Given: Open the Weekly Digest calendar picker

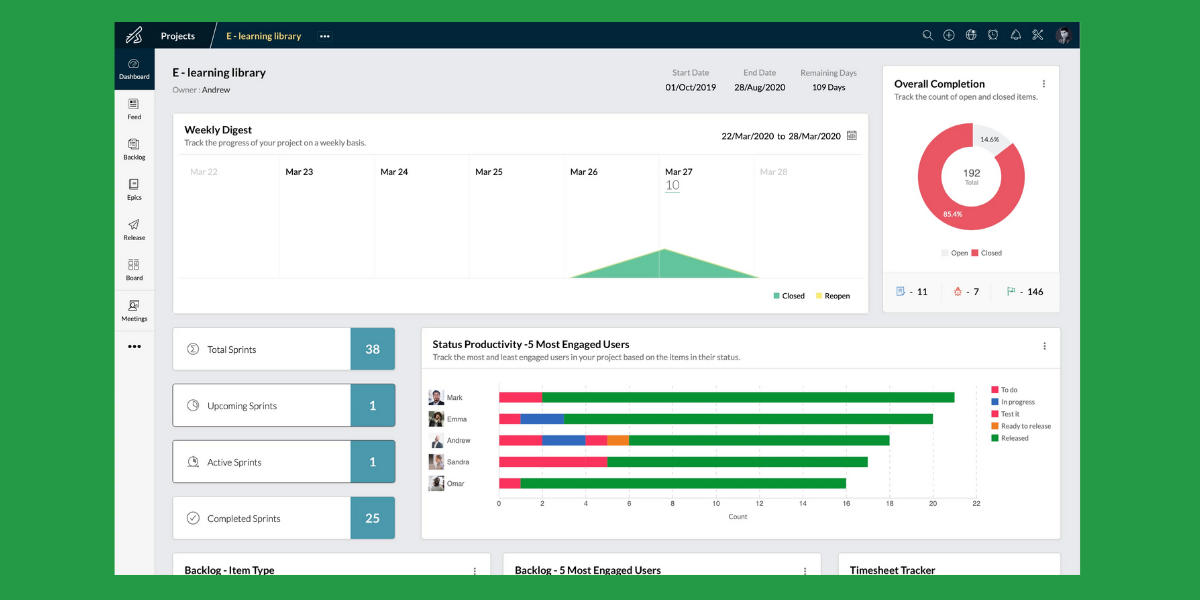Looking at the screenshot, I should click(852, 136).
